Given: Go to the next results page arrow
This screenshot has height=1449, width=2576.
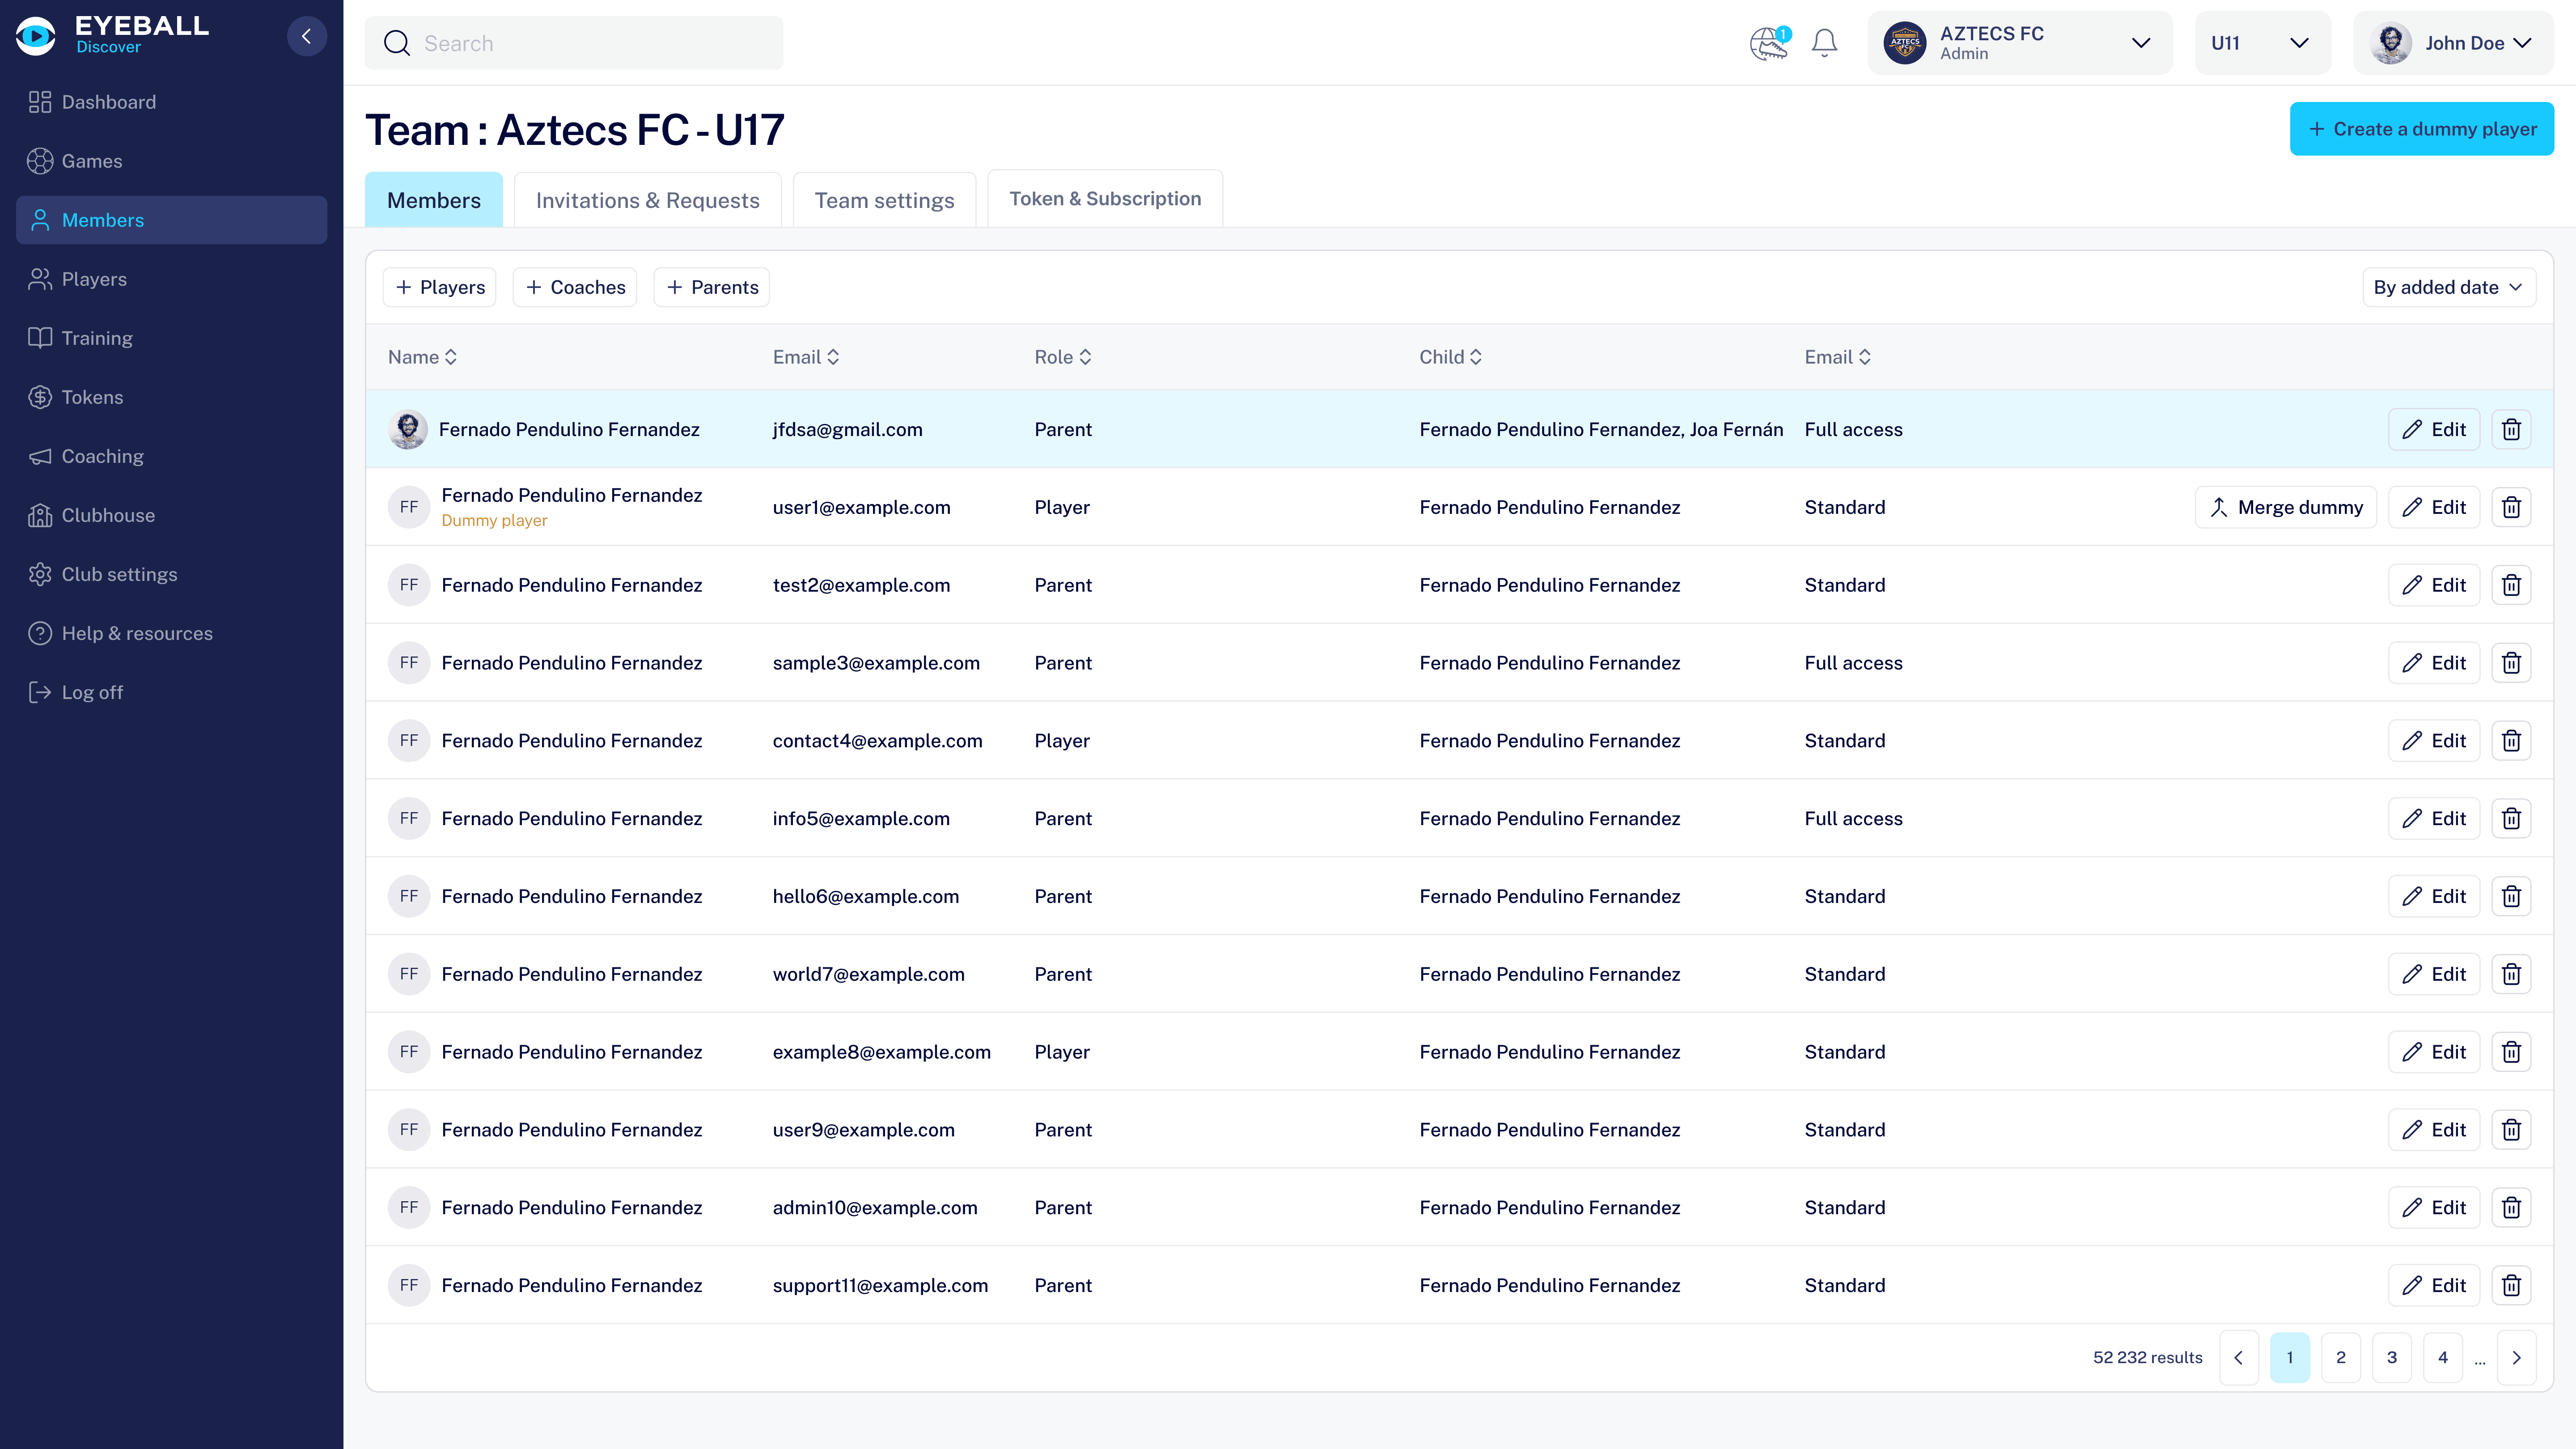Looking at the screenshot, I should pyautogui.click(x=2516, y=1358).
